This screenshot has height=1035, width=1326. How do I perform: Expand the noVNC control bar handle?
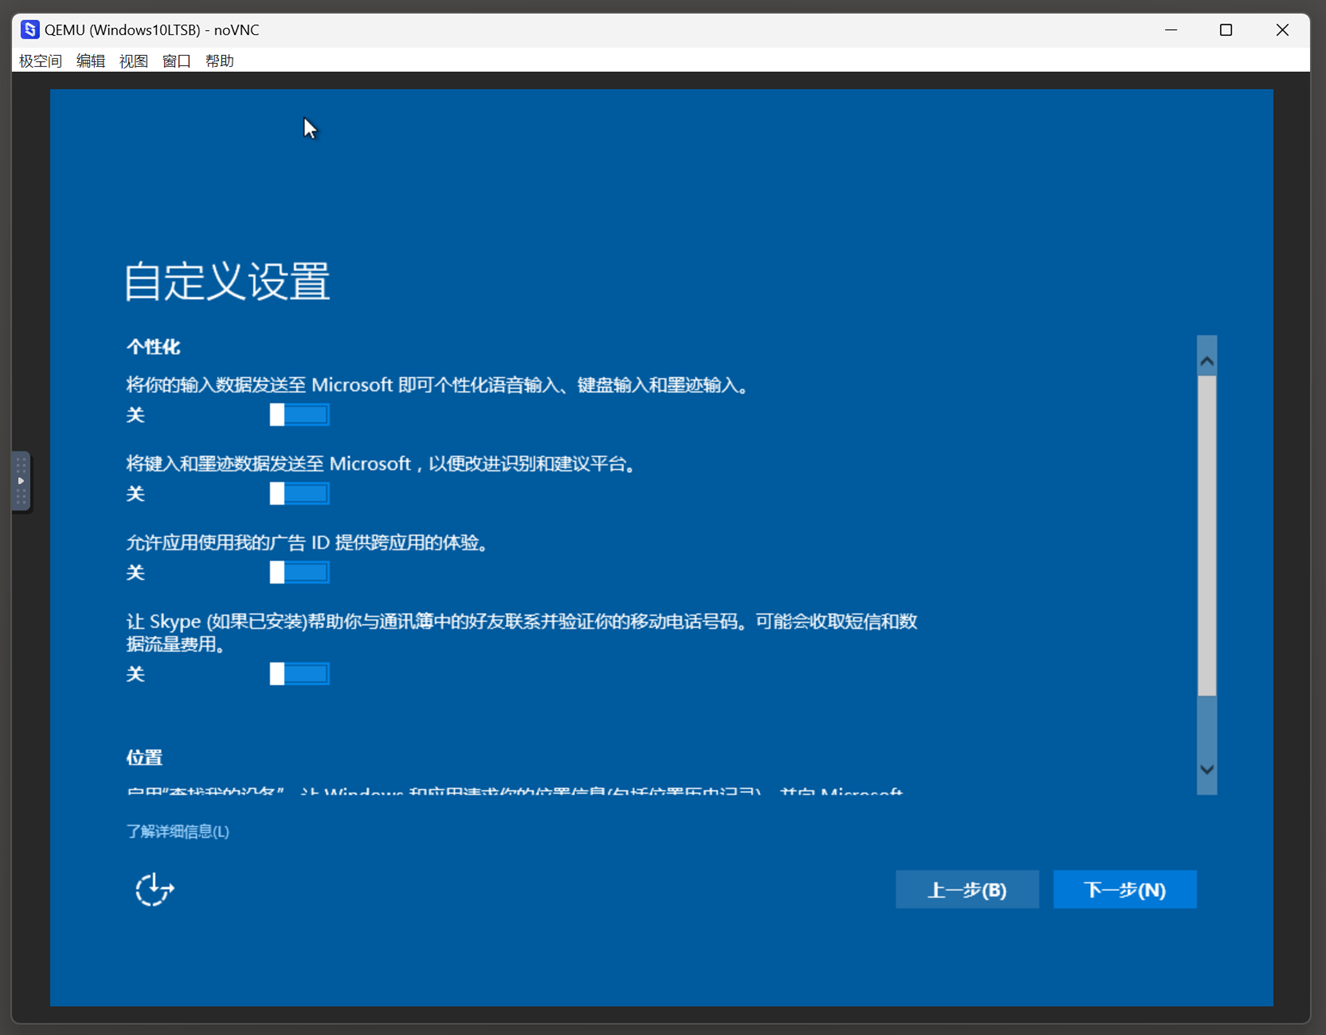click(x=21, y=480)
